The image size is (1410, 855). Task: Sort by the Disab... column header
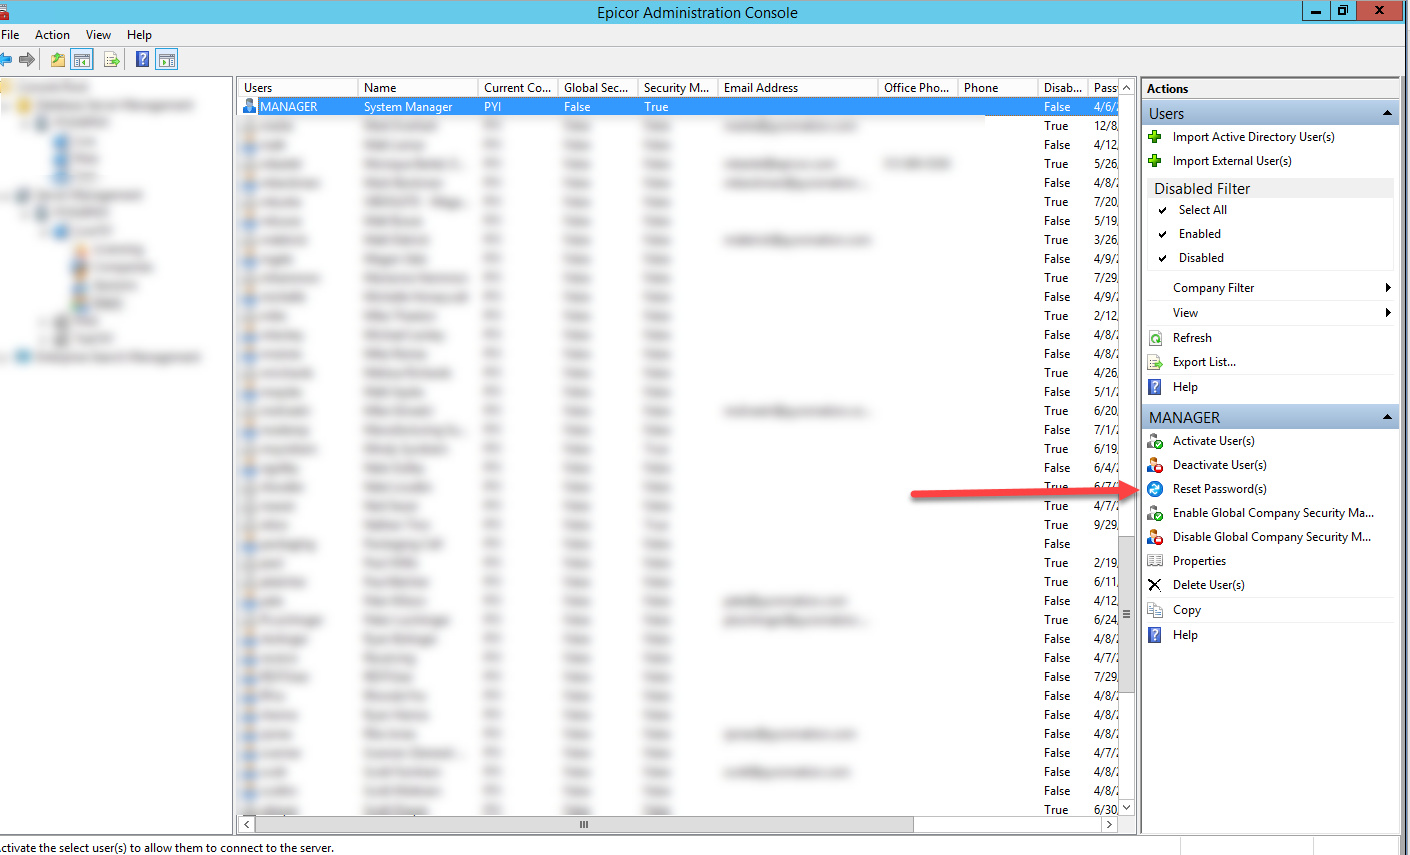(x=1063, y=88)
